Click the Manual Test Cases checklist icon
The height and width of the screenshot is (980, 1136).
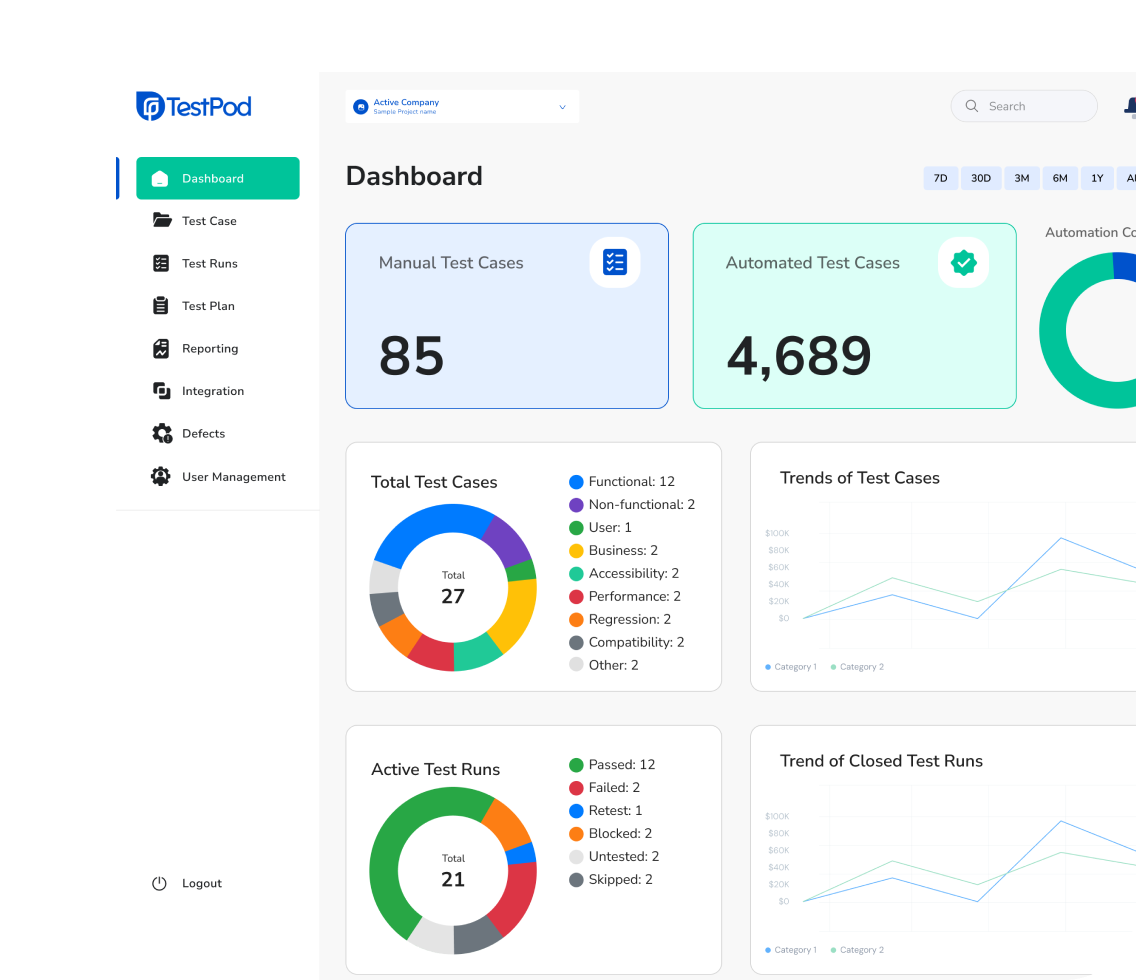click(x=614, y=263)
